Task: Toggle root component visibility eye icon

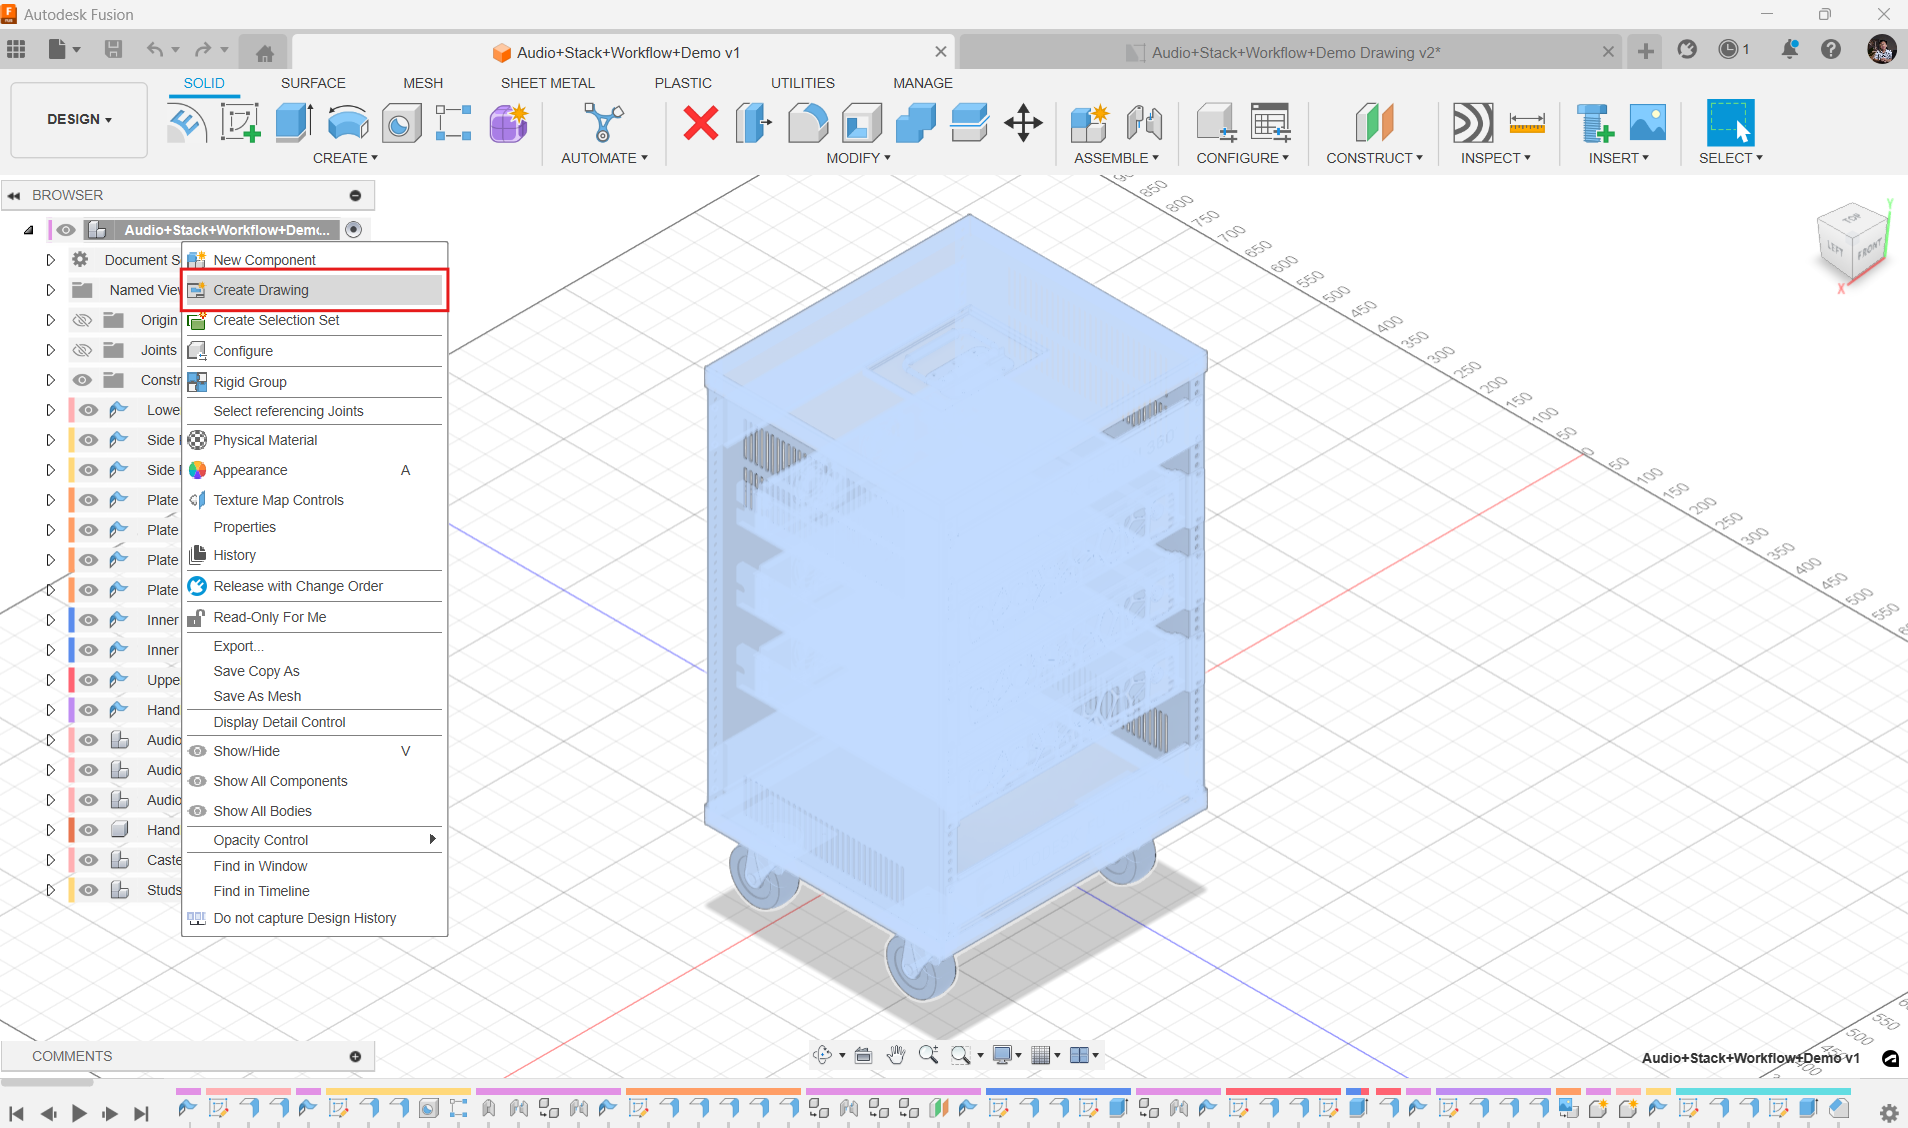Action: (x=66, y=230)
